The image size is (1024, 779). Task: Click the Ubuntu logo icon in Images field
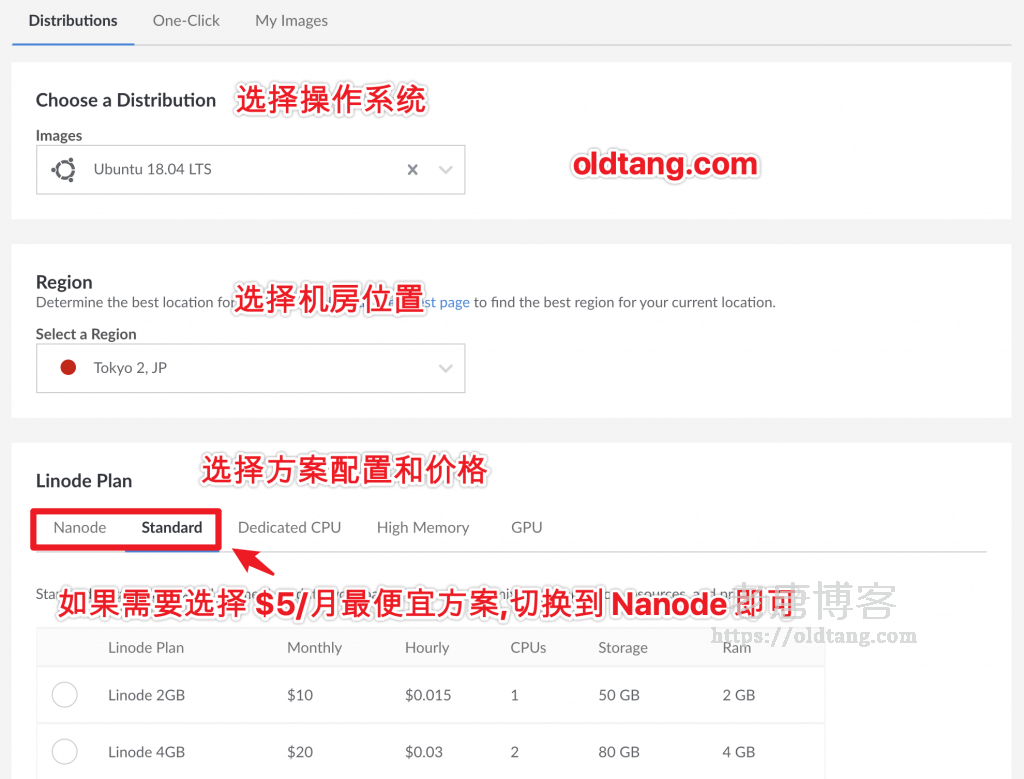64,170
